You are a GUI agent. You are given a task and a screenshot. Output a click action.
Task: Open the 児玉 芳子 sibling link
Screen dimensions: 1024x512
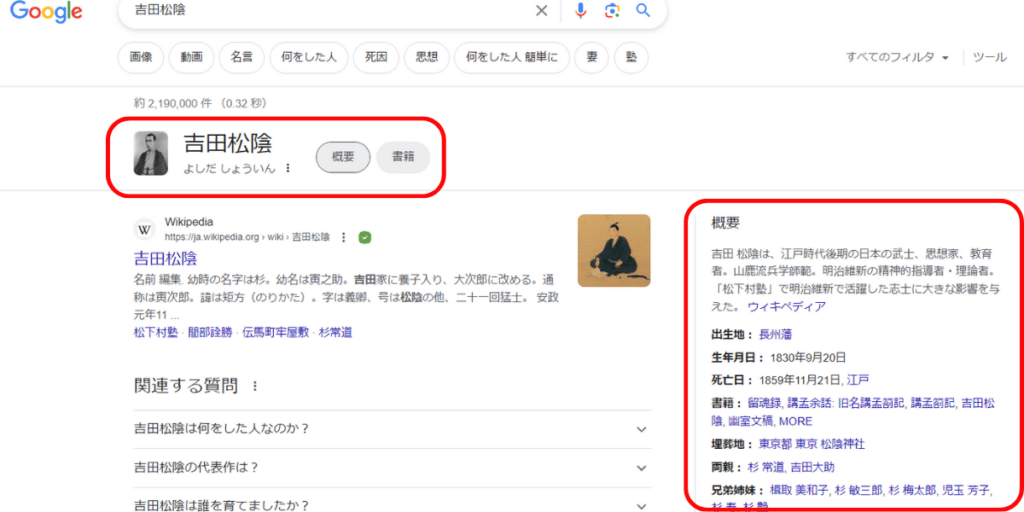click(x=967, y=490)
